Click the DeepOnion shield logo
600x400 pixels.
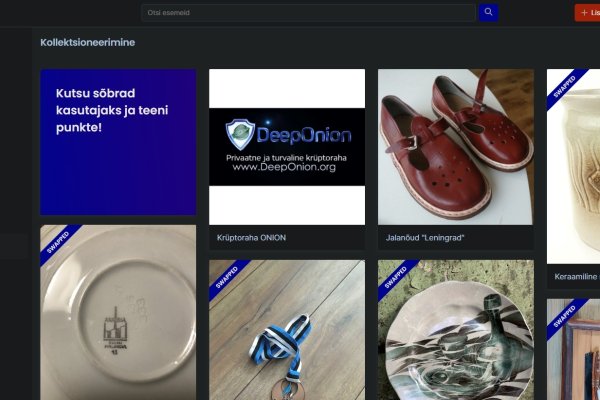(x=239, y=133)
